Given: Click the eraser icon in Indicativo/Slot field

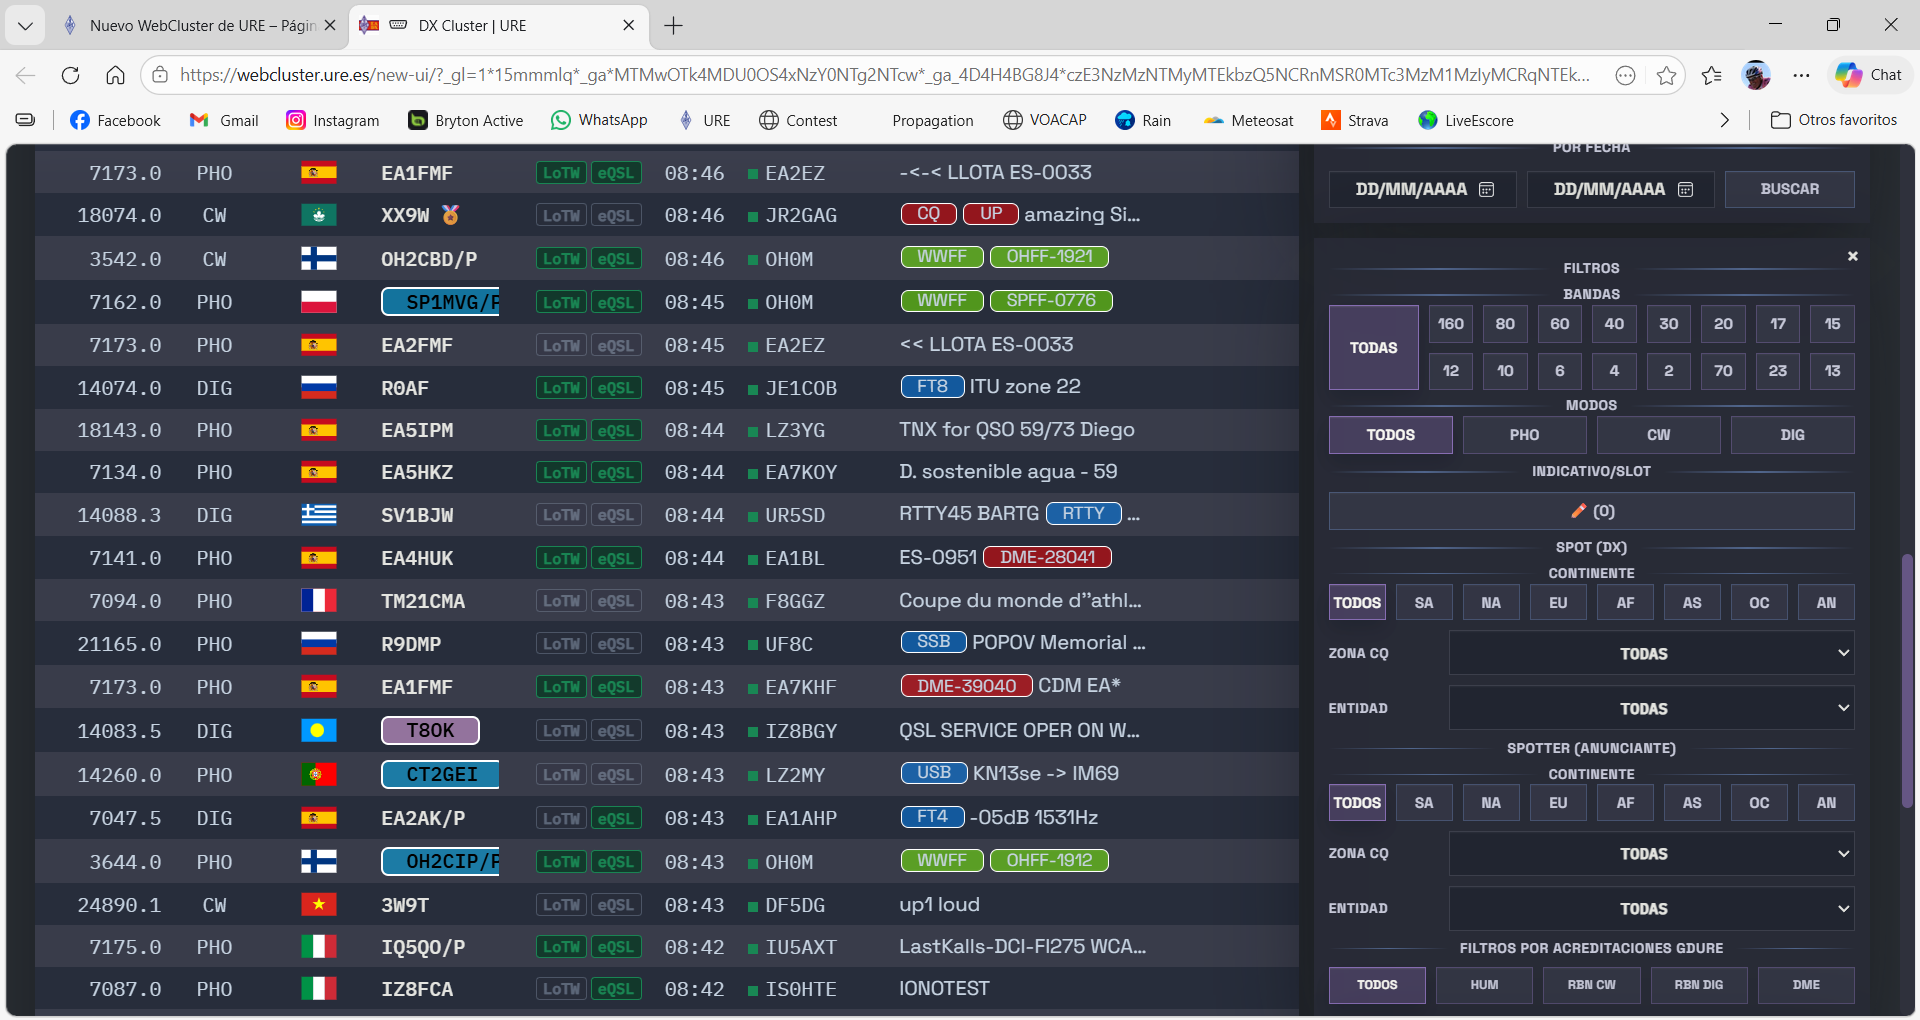Looking at the screenshot, I should tap(1578, 511).
